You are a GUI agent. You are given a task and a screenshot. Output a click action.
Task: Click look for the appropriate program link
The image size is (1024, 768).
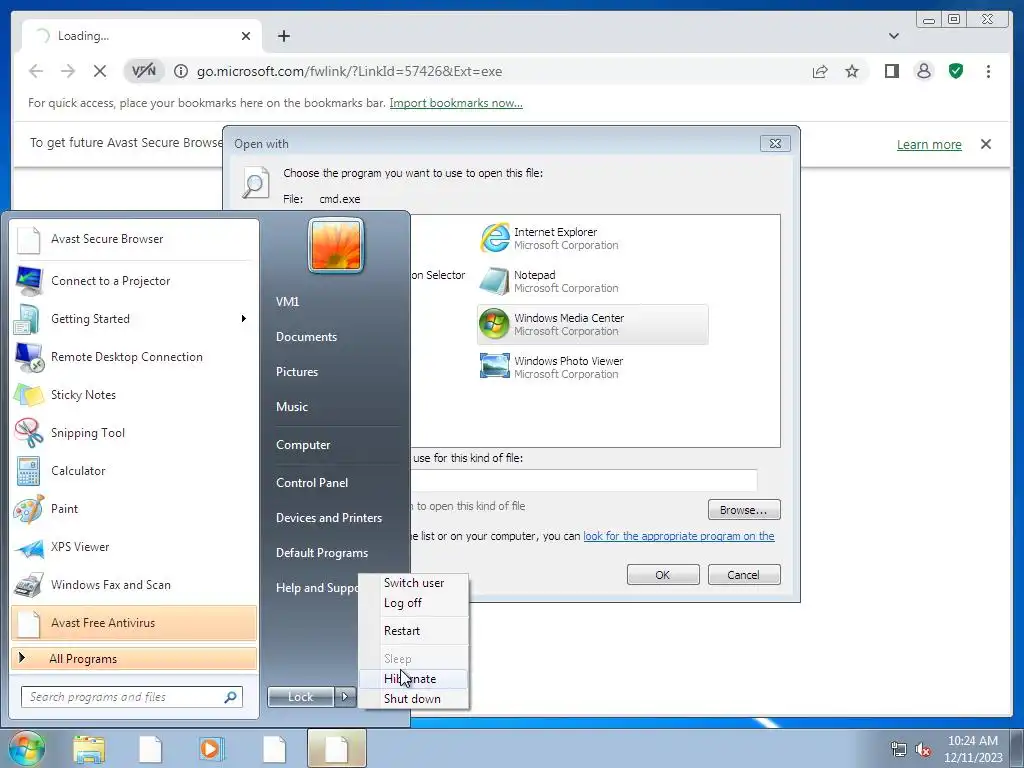click(679, 536)
